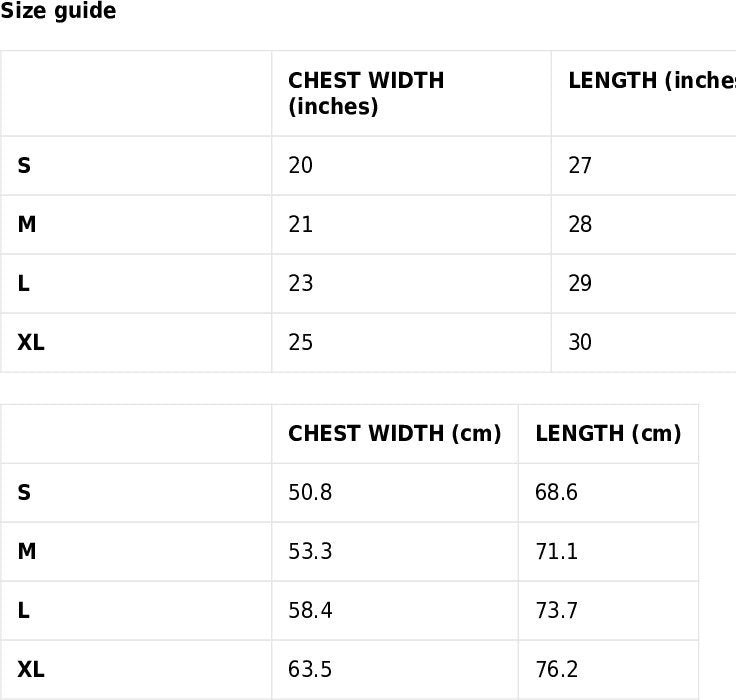Click length value 28 for size M
Viewport: 736px width, 700px height.
pyautogui.click(x=580, y=225)
